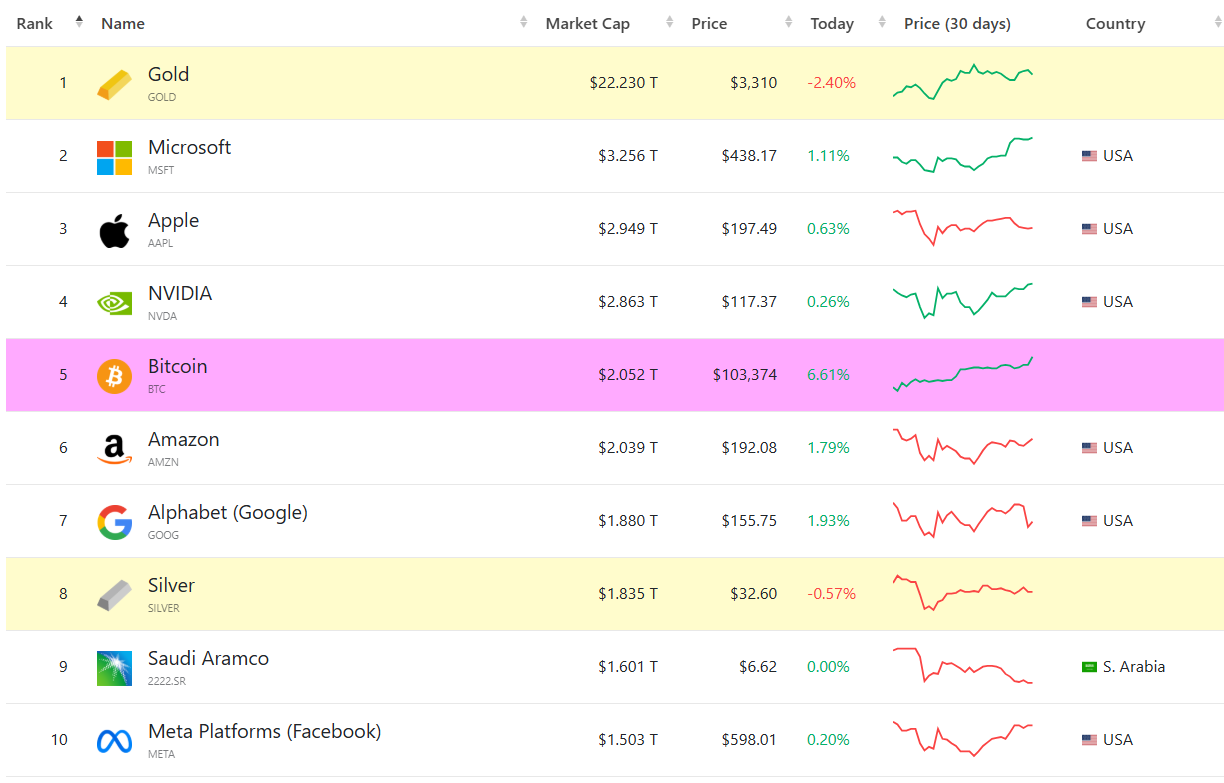This screenshot has height=783, width=1224.
Task: Click Microsoft price $438.17
Action: click(749, 156)
